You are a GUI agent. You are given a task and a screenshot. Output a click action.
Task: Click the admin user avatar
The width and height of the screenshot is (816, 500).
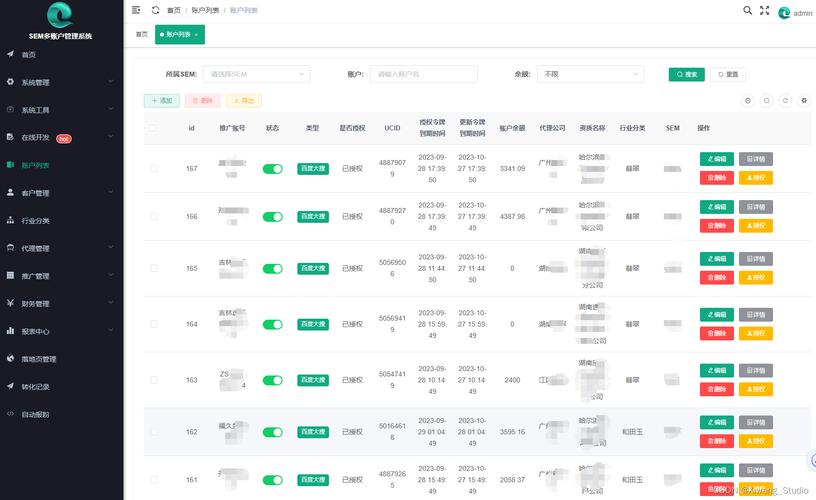pyautogui.click(x=784, y=13)
